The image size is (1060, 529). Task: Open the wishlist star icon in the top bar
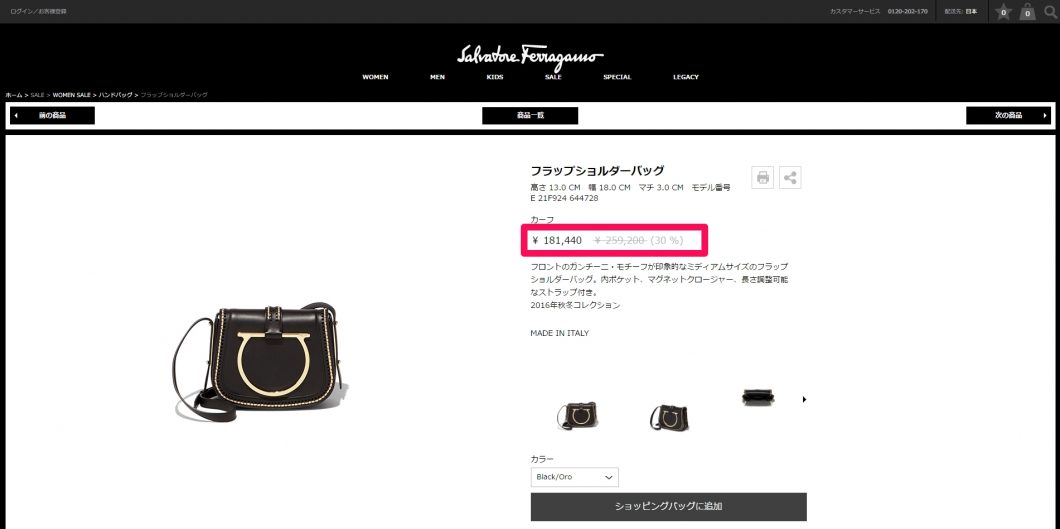coord(1004,11)
